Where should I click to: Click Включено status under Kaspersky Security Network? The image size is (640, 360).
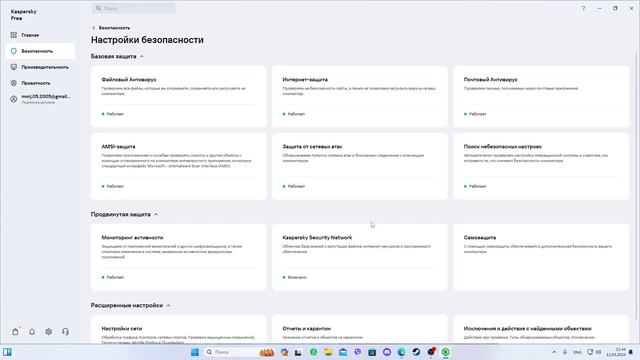pos(295,277)
